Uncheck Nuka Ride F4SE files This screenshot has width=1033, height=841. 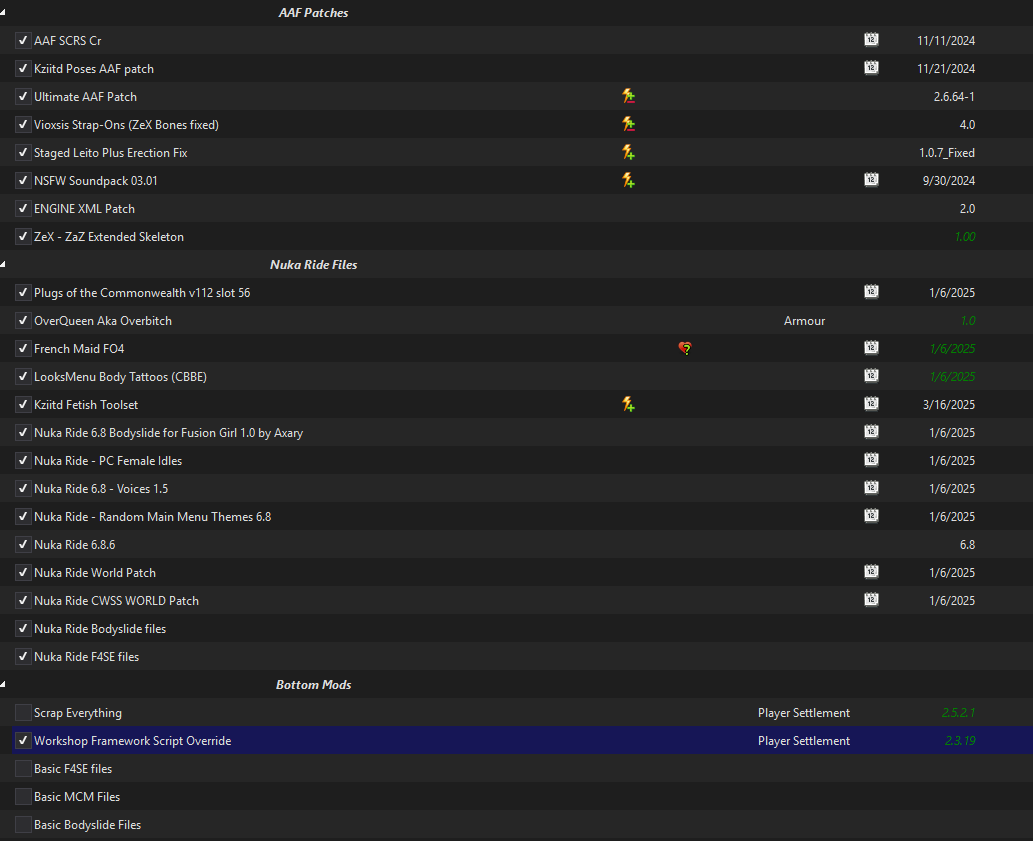[x=23, y=657]
